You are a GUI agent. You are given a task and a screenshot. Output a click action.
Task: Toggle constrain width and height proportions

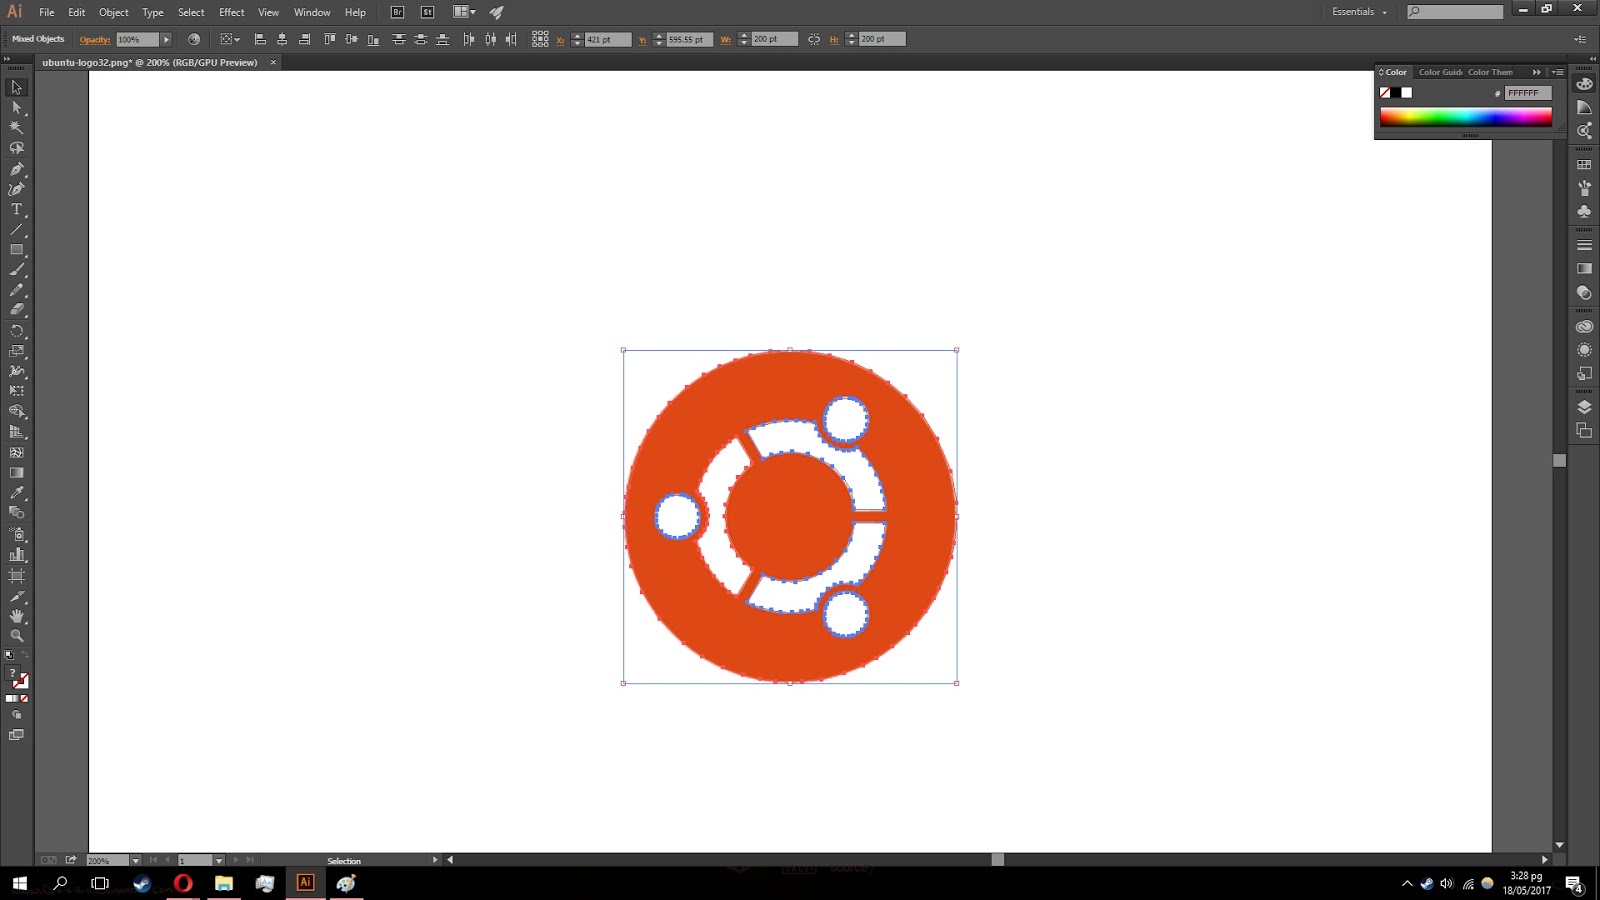point(812,39)
